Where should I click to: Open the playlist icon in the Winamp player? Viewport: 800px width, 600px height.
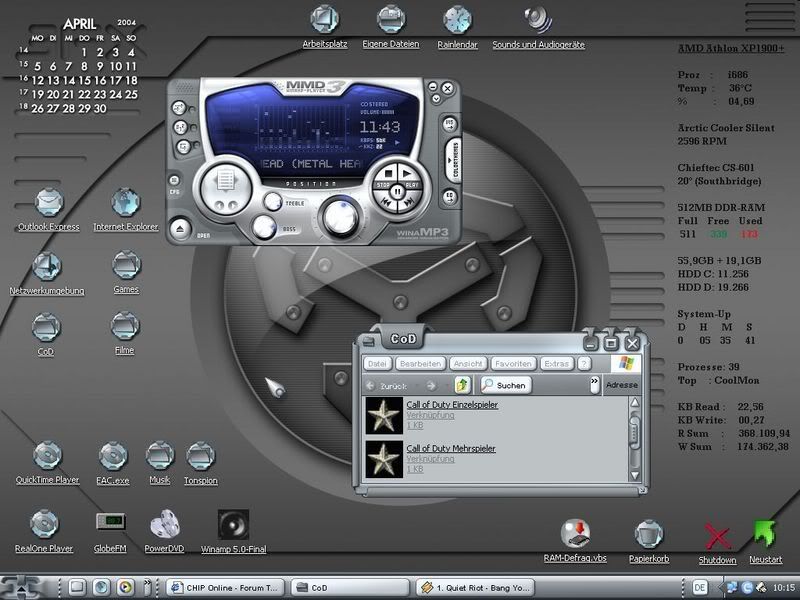coord(226,181)
